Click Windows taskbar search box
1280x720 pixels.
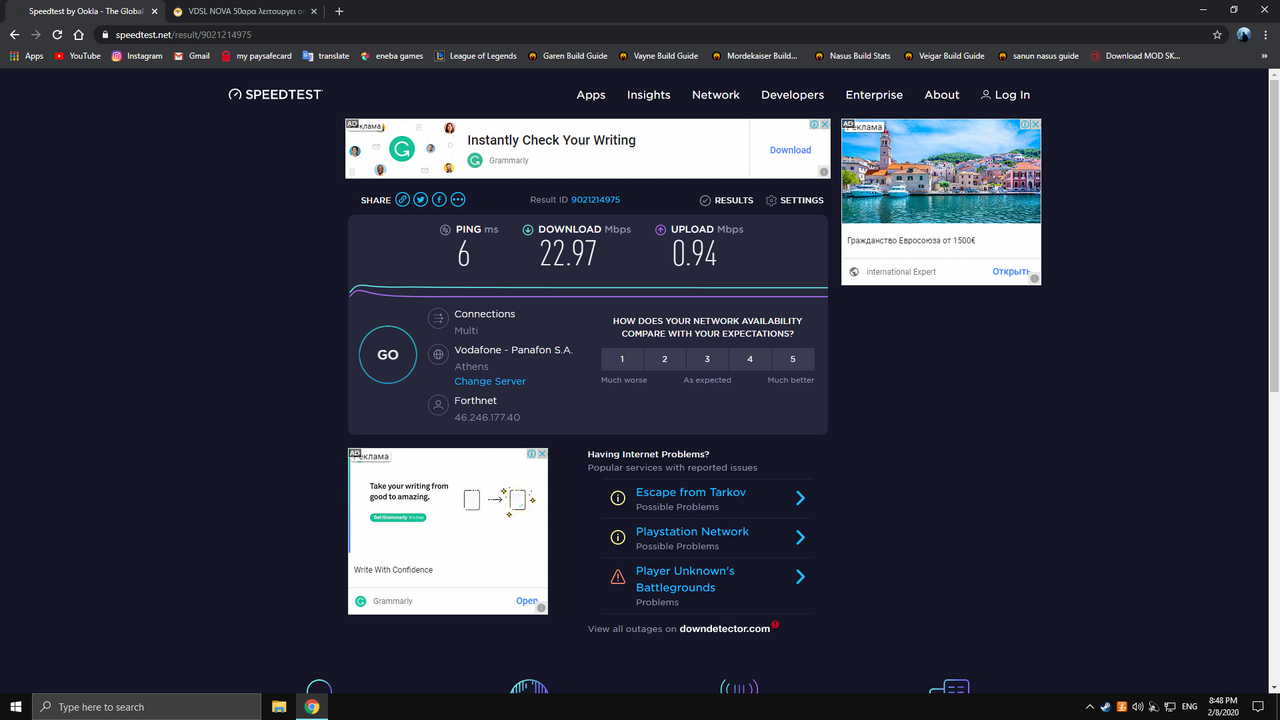(147, 707)
